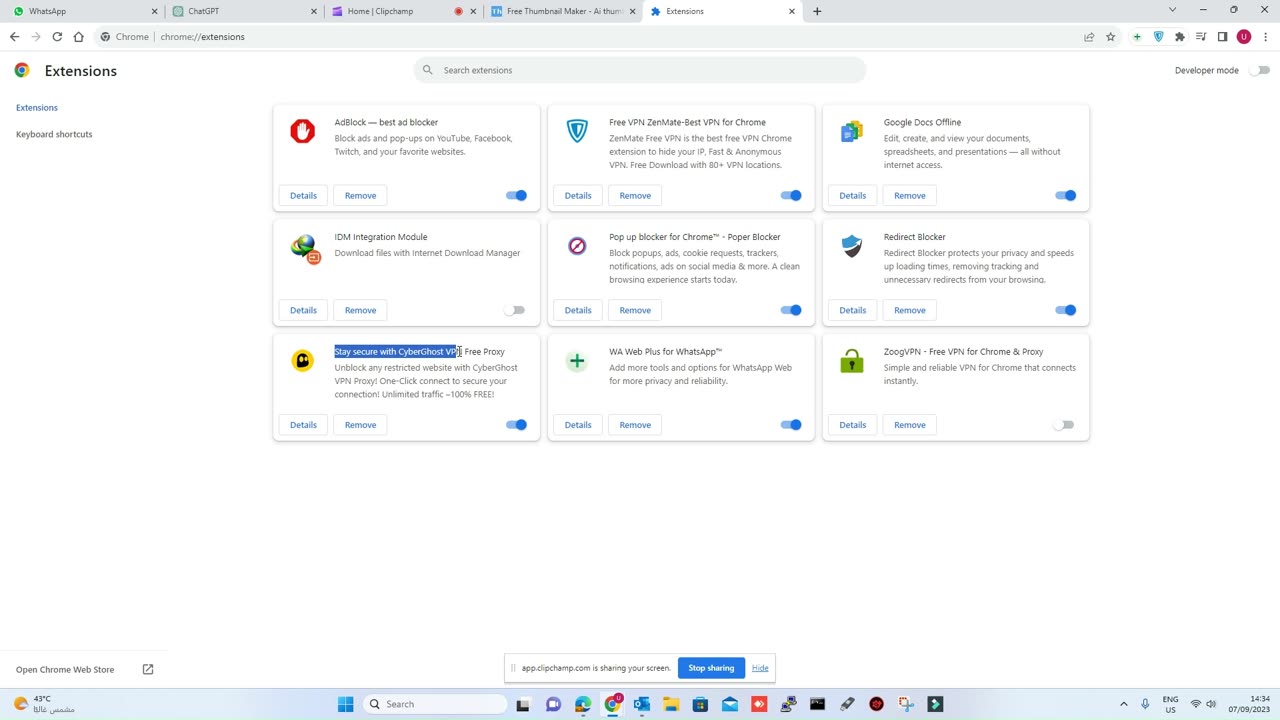Remove the ZoogVPN extension
This screenshot has height=720, width=1280.
[910, 425]
